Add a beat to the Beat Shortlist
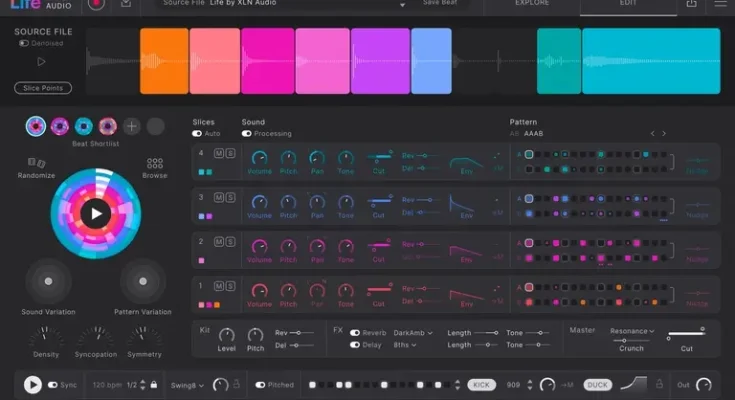Screen dimensions: 735x400 point(132,126)
